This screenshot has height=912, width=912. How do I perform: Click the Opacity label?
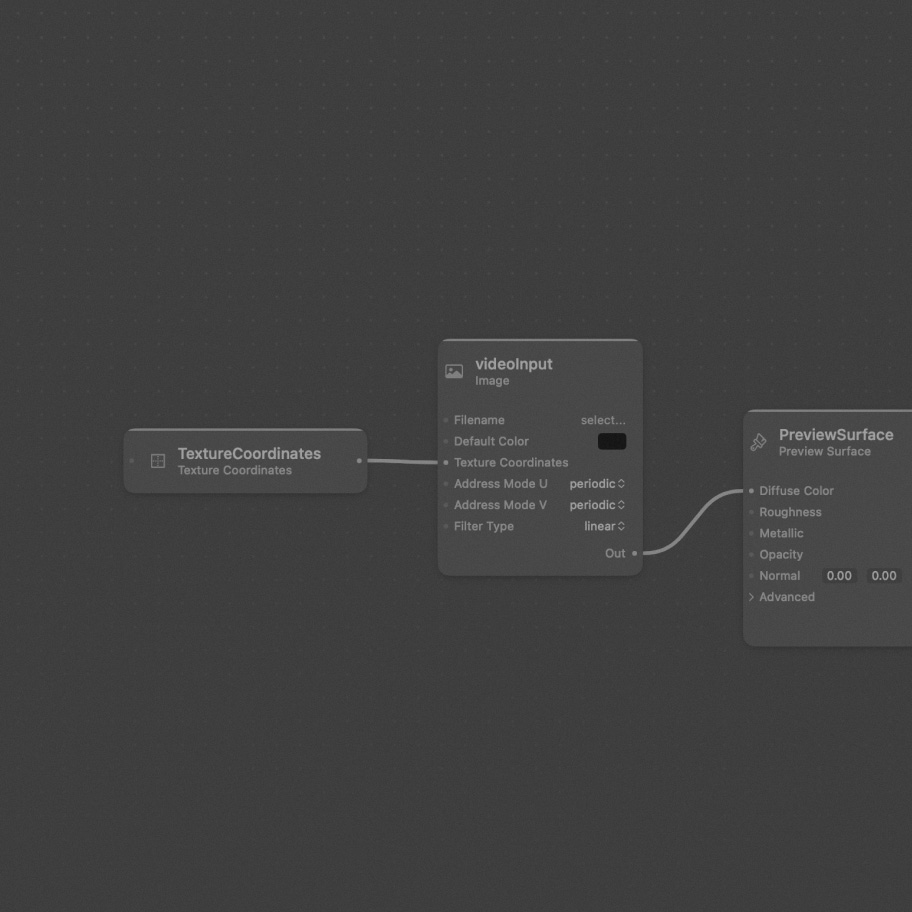tap(781, 555)
